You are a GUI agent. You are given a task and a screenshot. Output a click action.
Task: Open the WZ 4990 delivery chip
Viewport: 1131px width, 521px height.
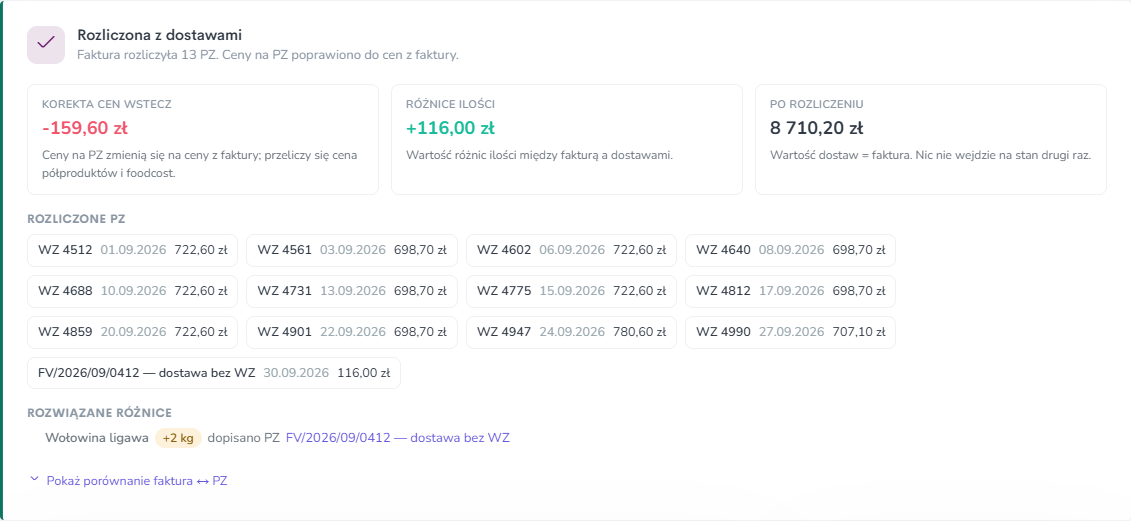[791, 333]
